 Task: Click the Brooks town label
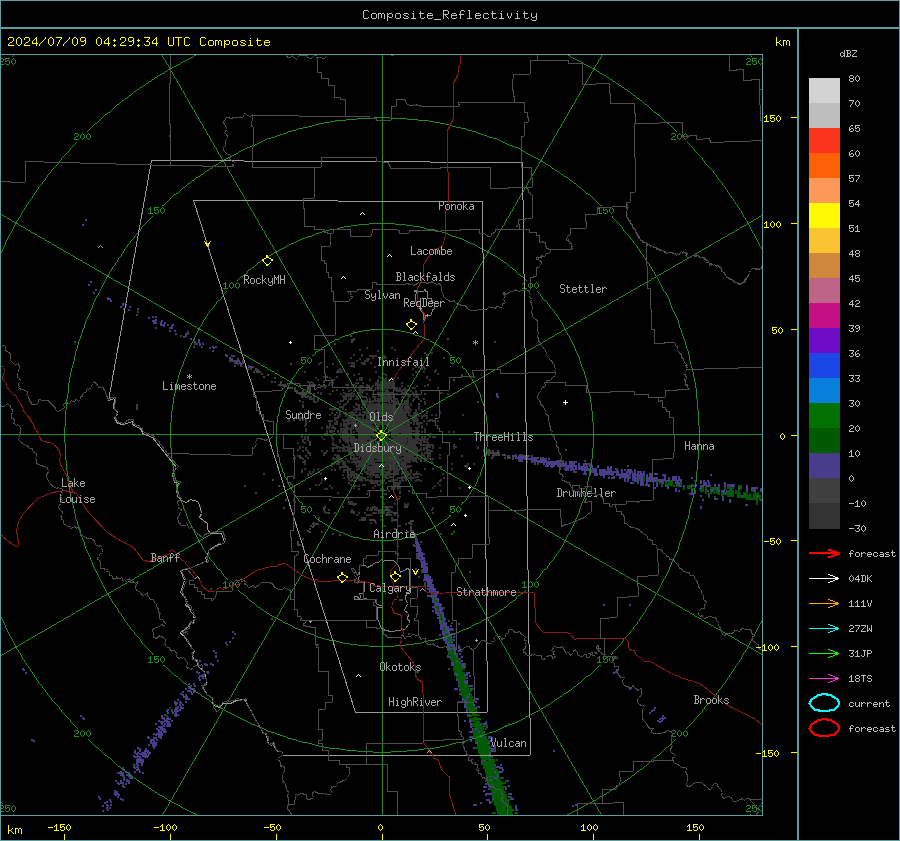click(x=711, y=700)
